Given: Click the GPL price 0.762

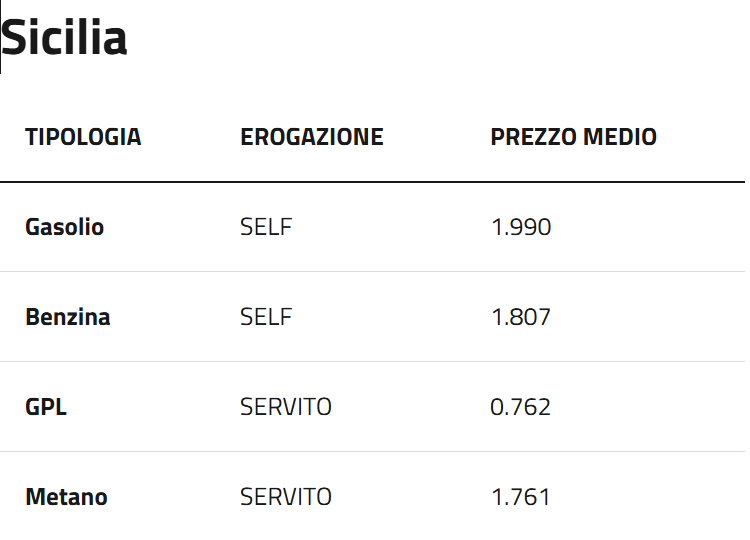Looking at the screenshot, I should tap(521, 407).
